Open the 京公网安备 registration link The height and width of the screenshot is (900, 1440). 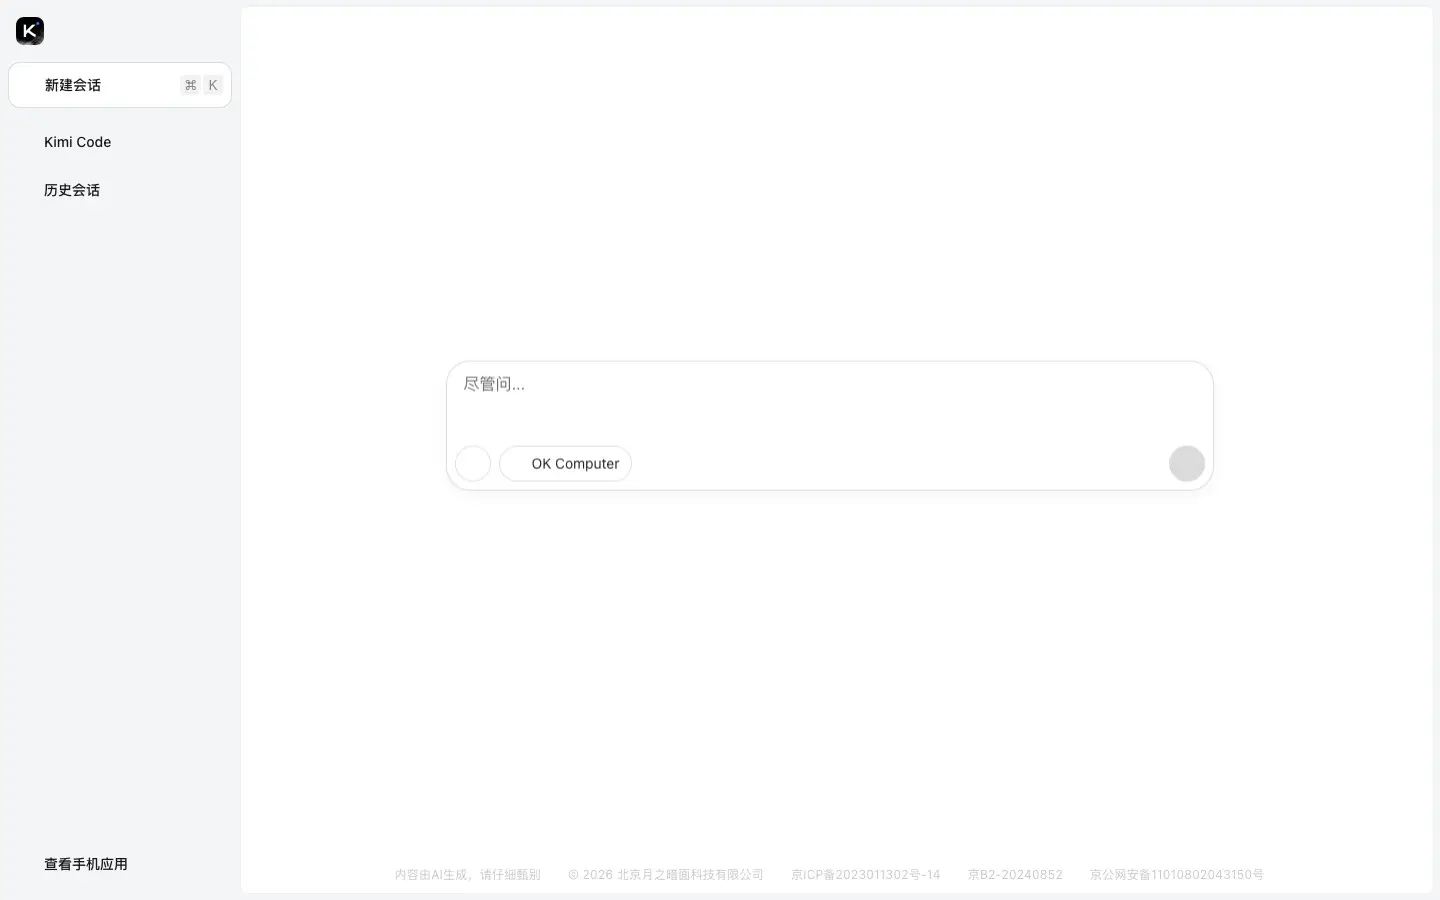pos(1176,875)
